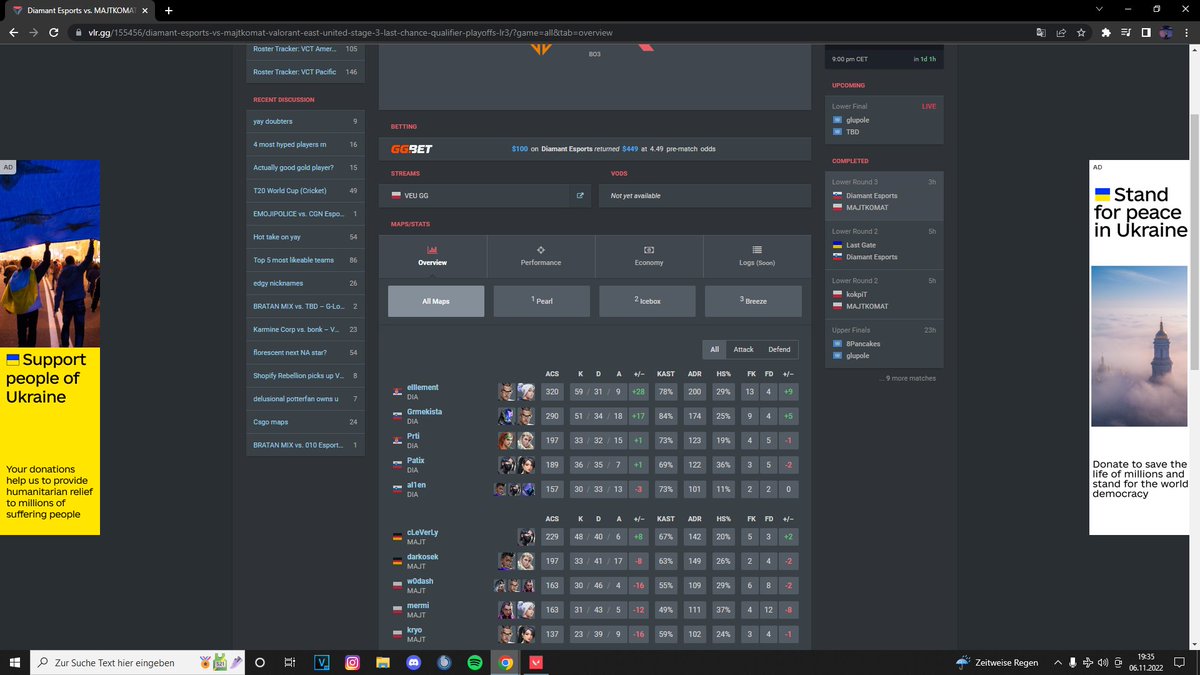Open Instagram from the taskbar
This screenshot has width=1200, height=675.
click(352, 662)
